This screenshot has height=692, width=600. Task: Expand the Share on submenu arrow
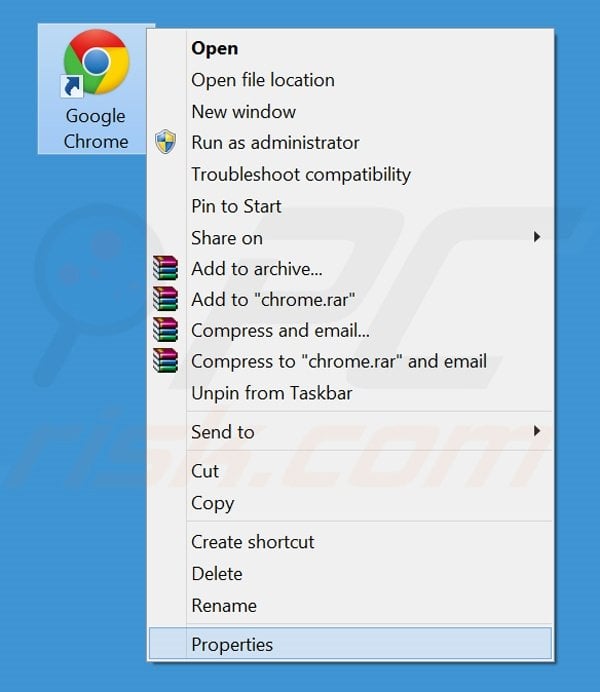point(537,237)
